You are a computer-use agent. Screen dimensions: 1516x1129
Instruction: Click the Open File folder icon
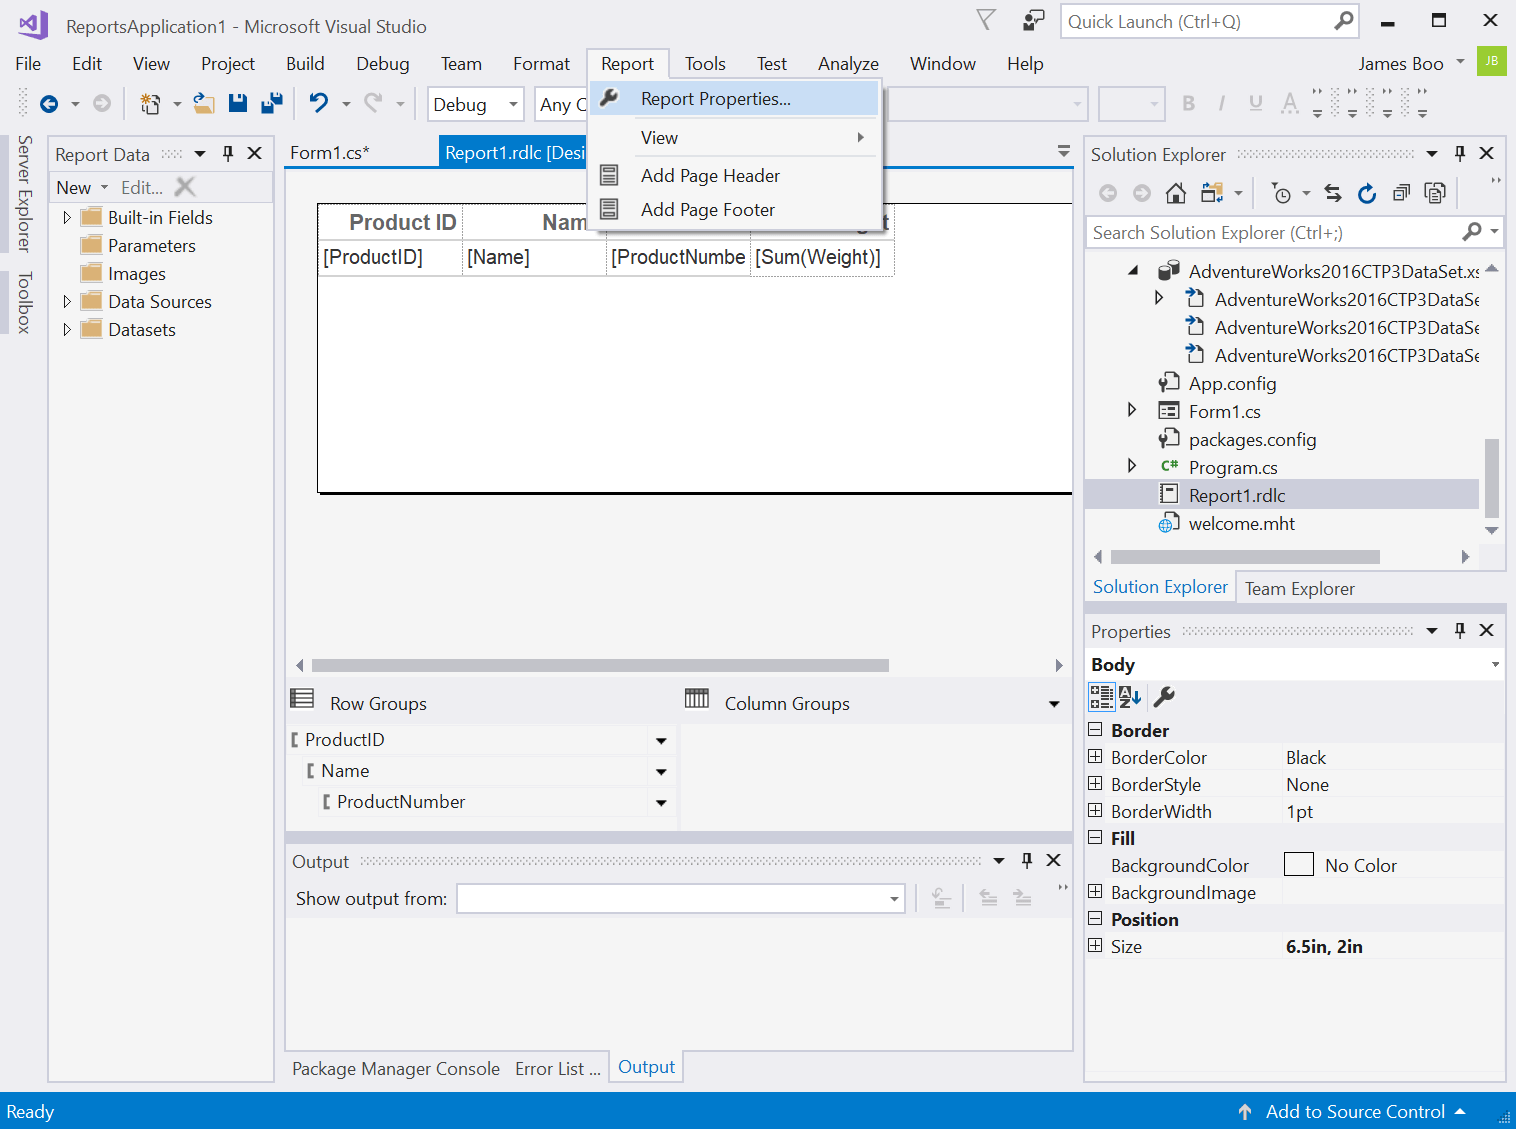(204, 104)
